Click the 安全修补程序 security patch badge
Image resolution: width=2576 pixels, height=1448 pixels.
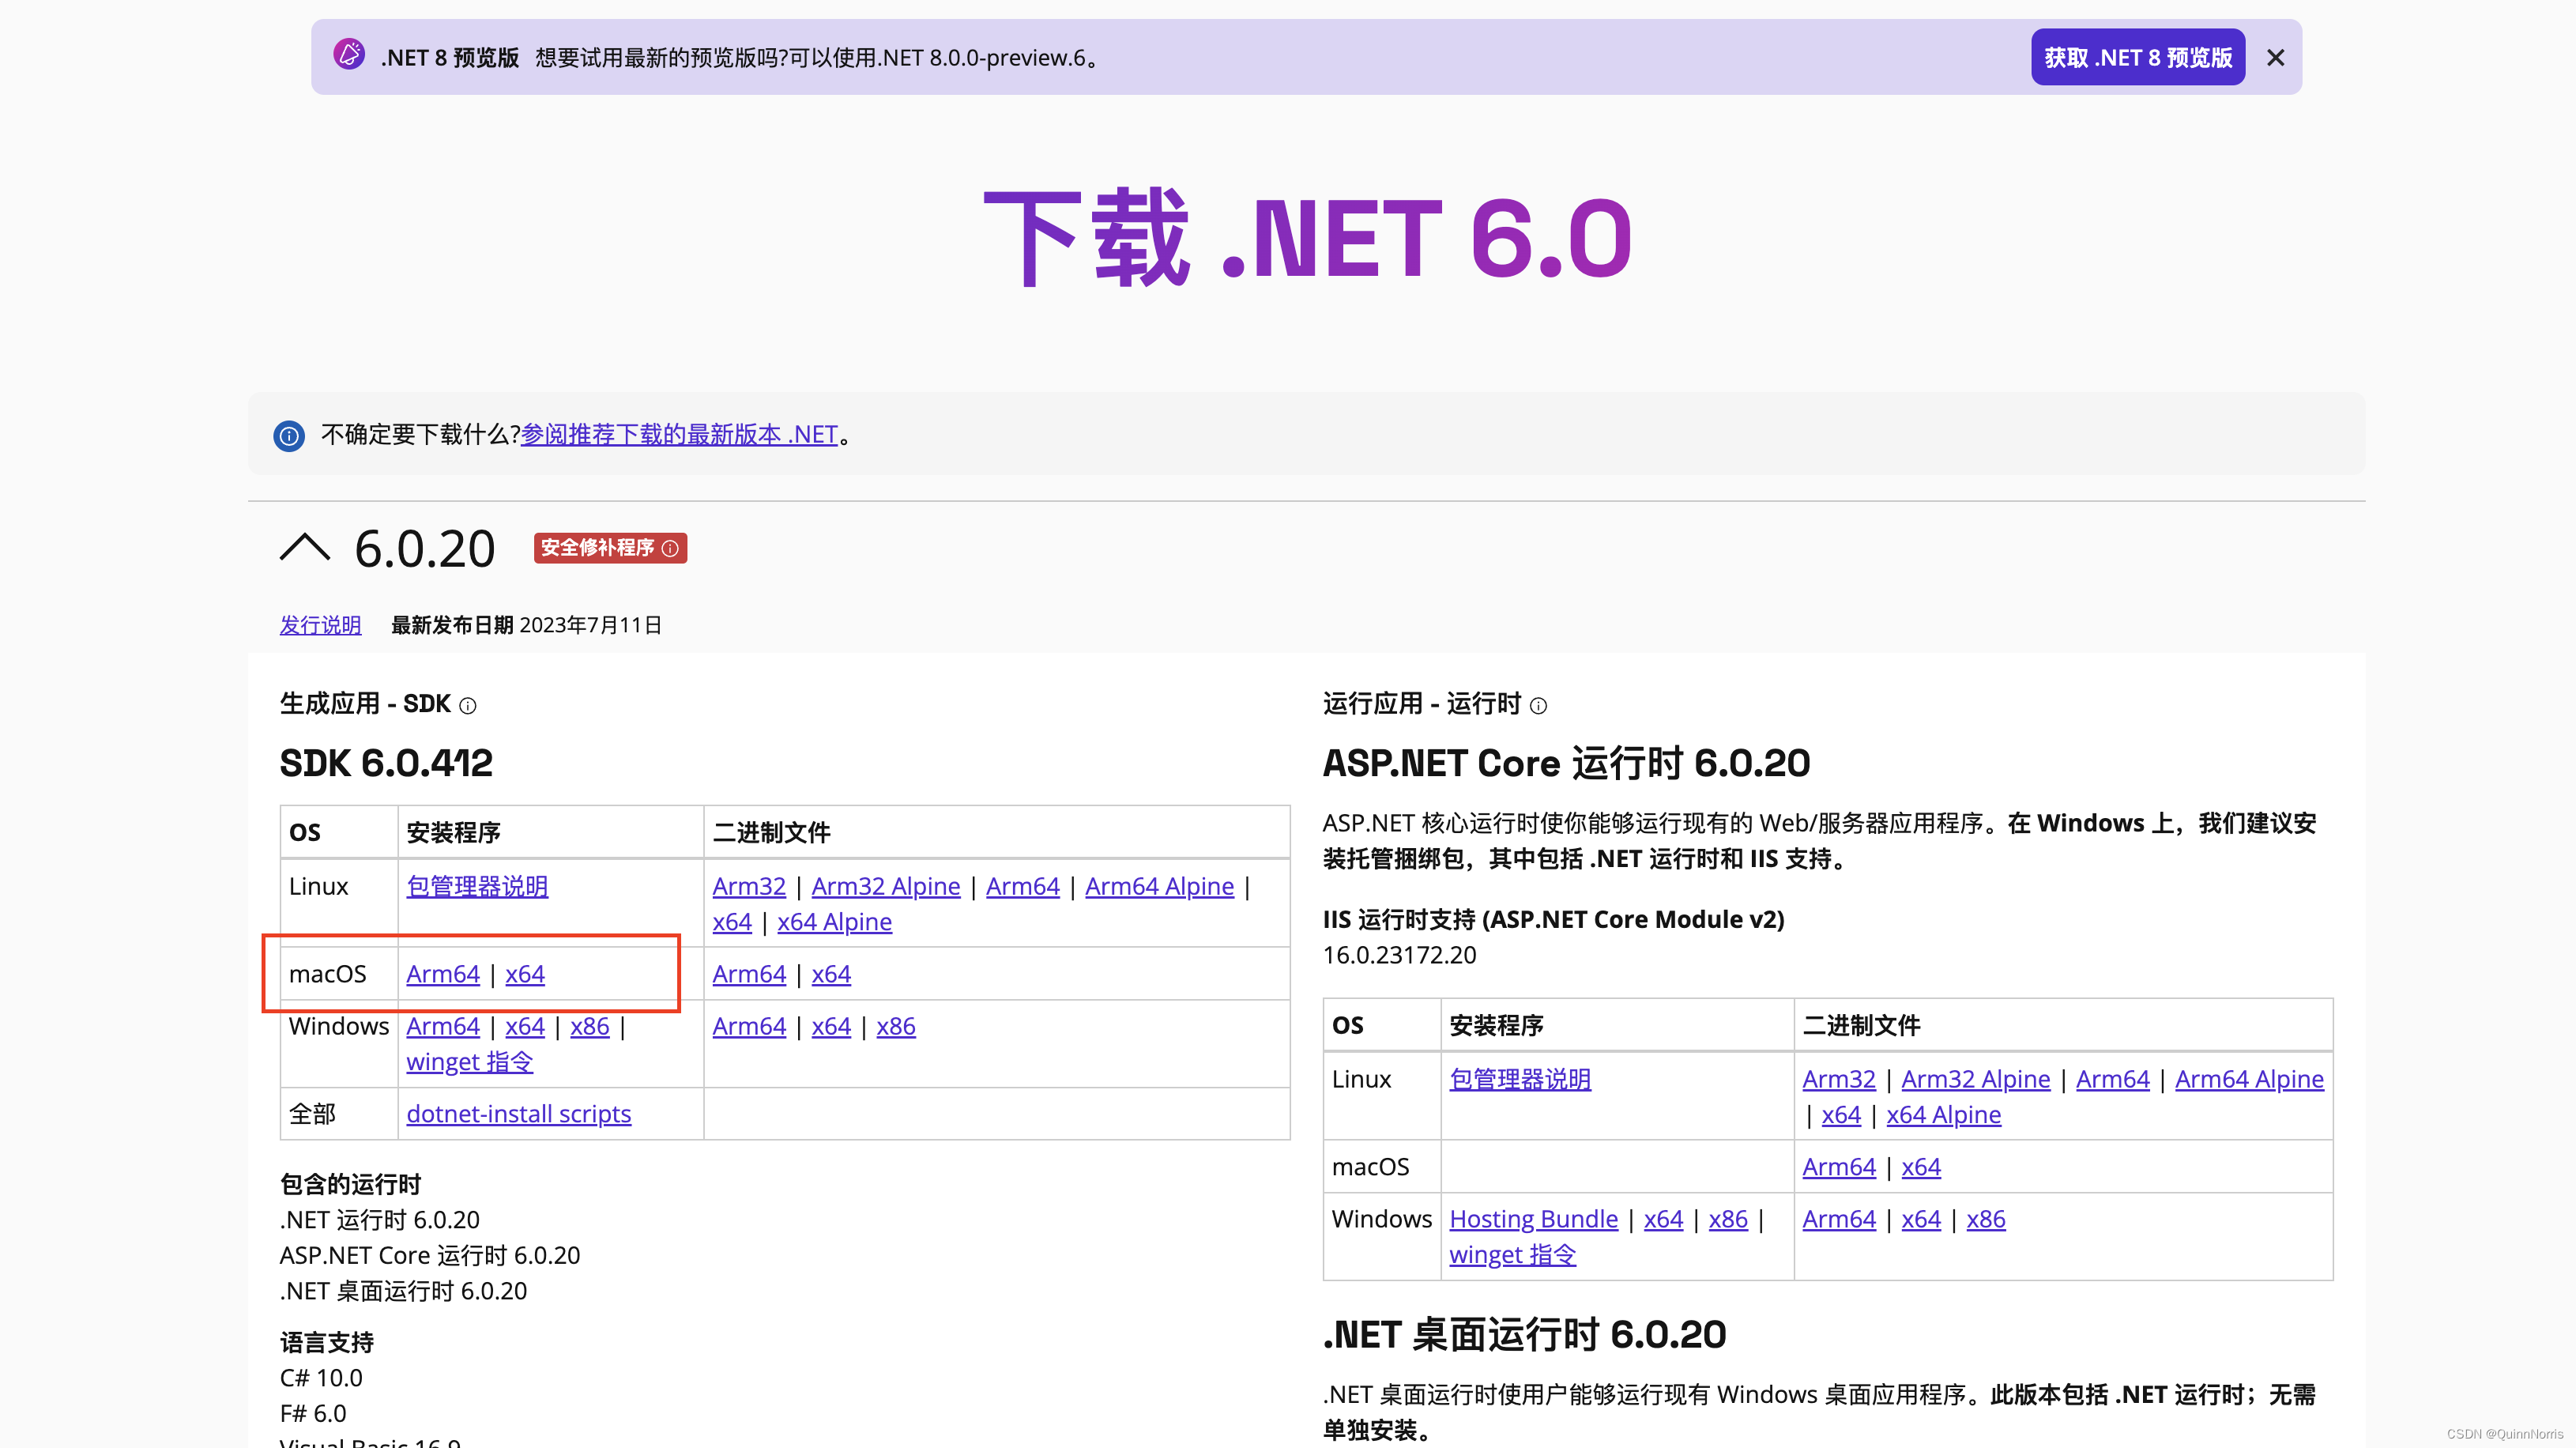click(610, 548)
